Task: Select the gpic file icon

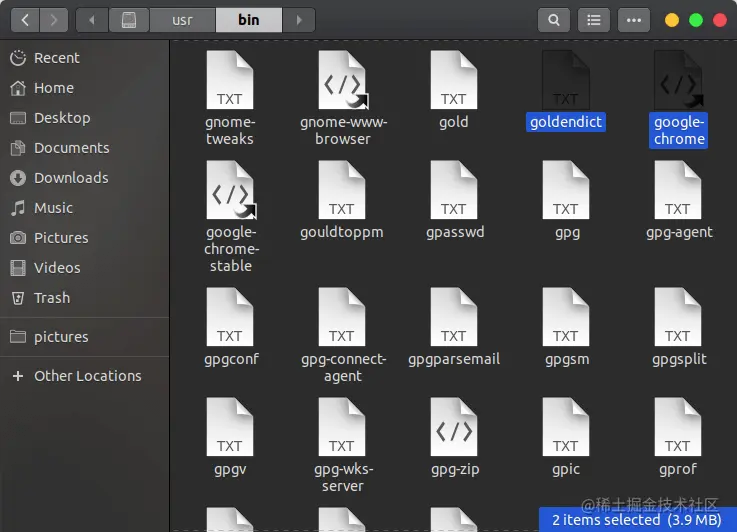Action: pyautogui.click(x=565, y=427)
